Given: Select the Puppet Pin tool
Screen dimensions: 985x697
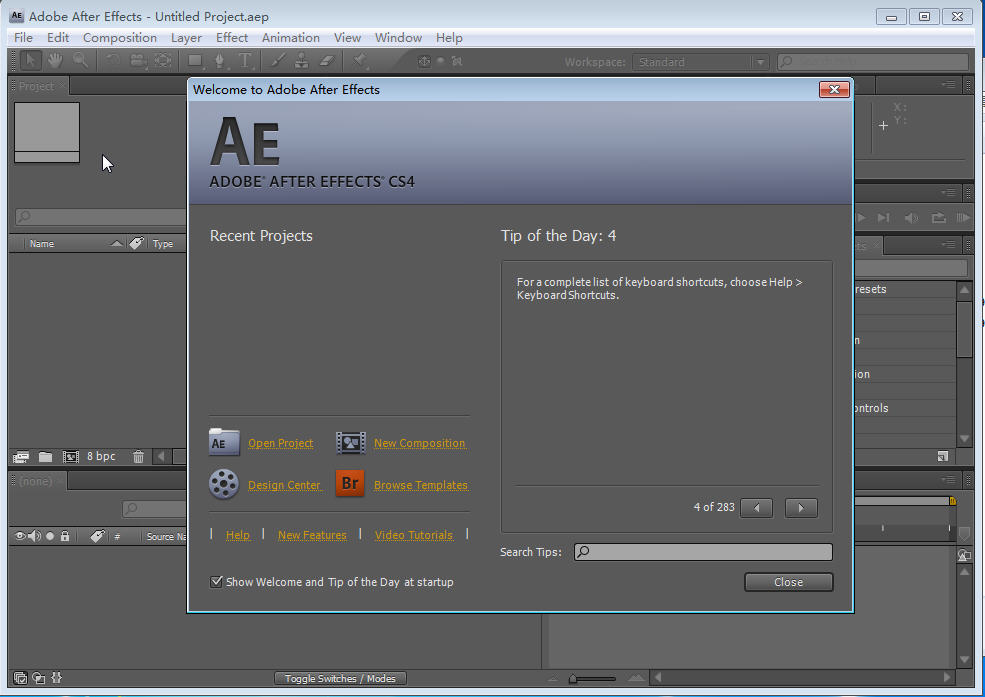Looking at the screenshot, I should tap(360, 60).
